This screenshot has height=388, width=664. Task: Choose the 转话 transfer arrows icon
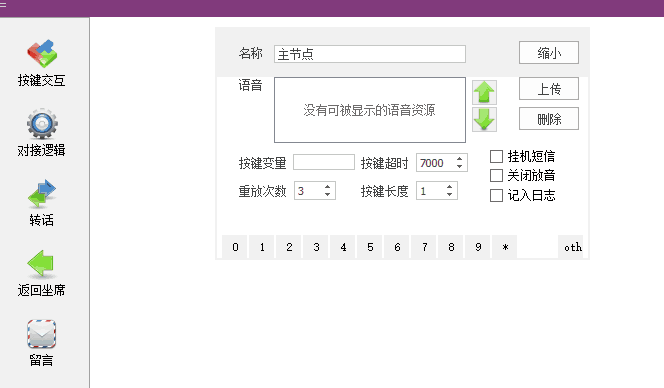42,194
